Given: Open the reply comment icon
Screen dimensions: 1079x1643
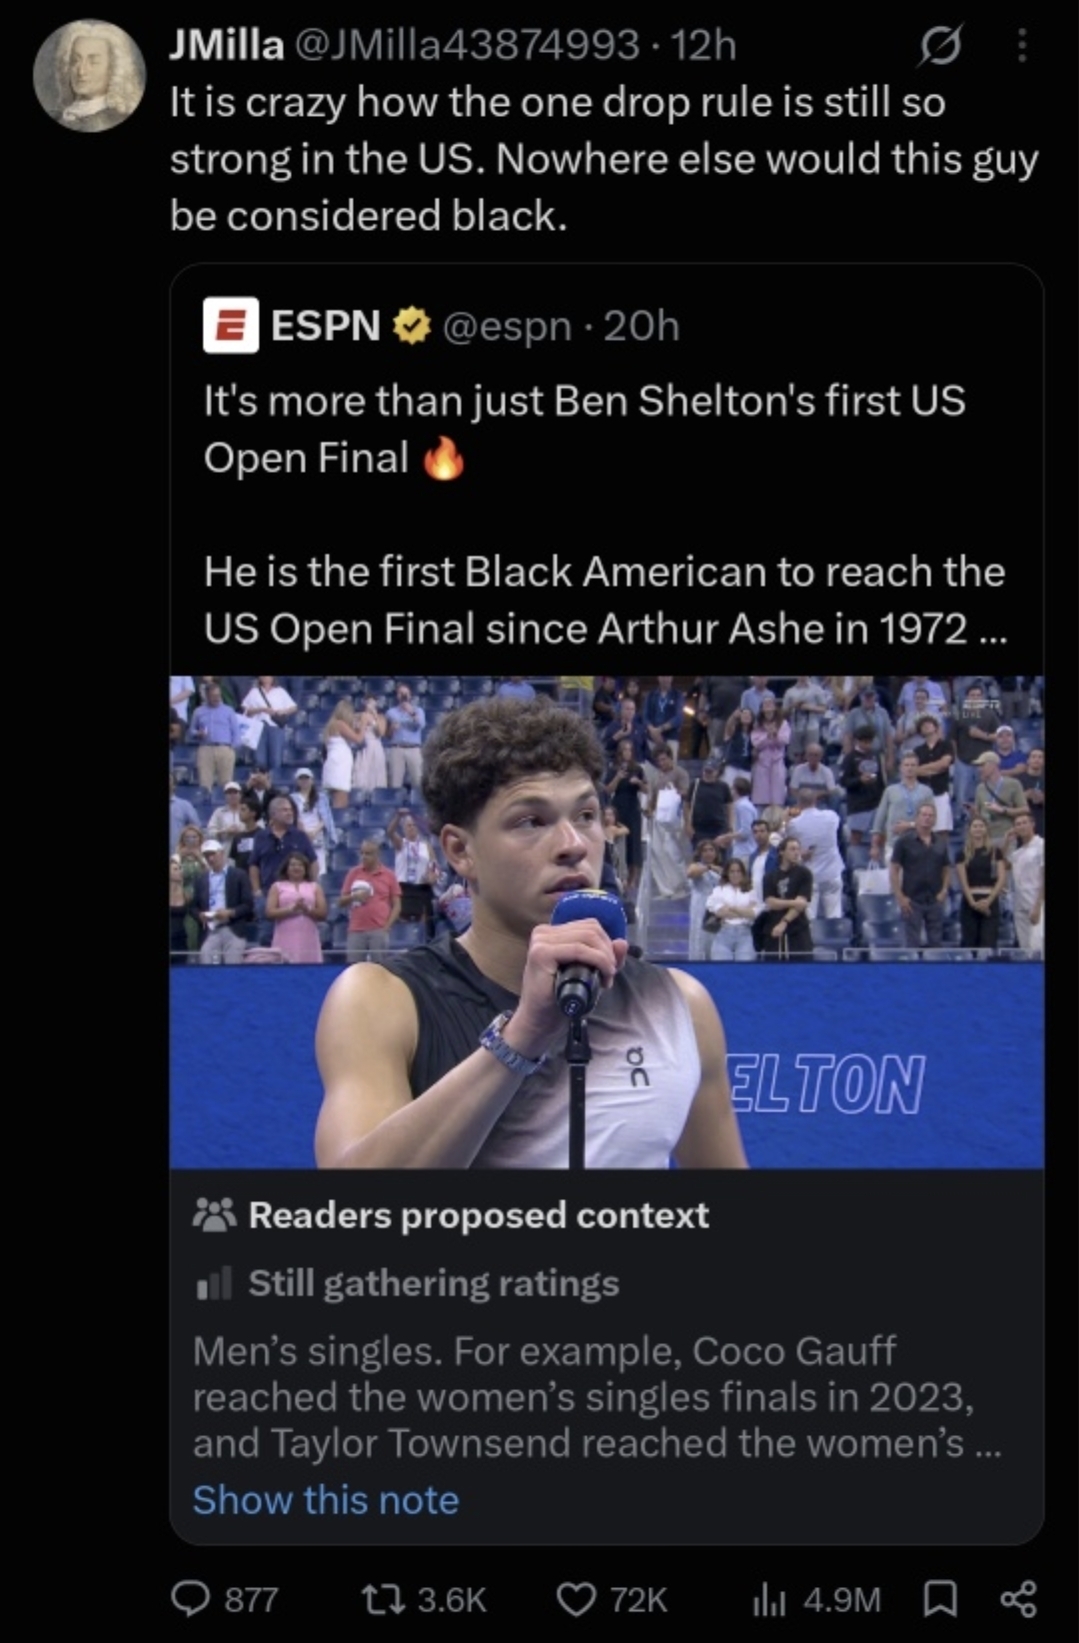Looking at the screenshot, I should 190,1599.
